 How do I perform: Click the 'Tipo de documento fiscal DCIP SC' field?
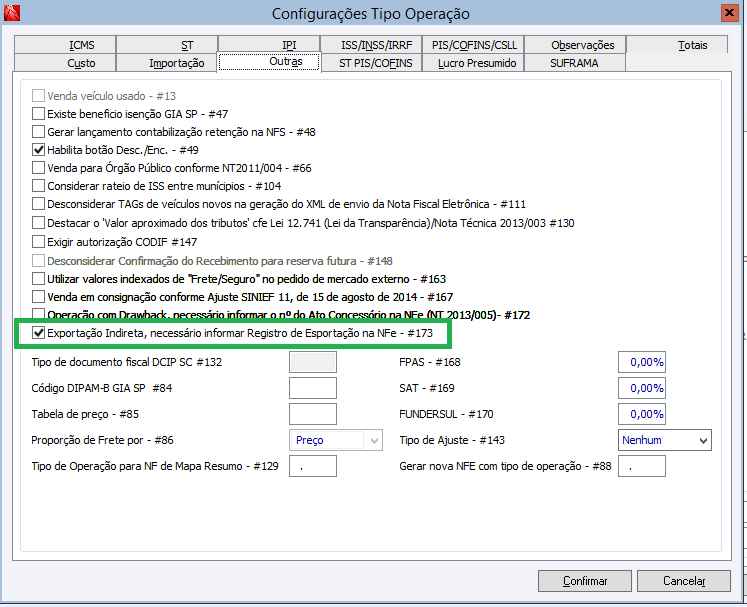point(313,362)
